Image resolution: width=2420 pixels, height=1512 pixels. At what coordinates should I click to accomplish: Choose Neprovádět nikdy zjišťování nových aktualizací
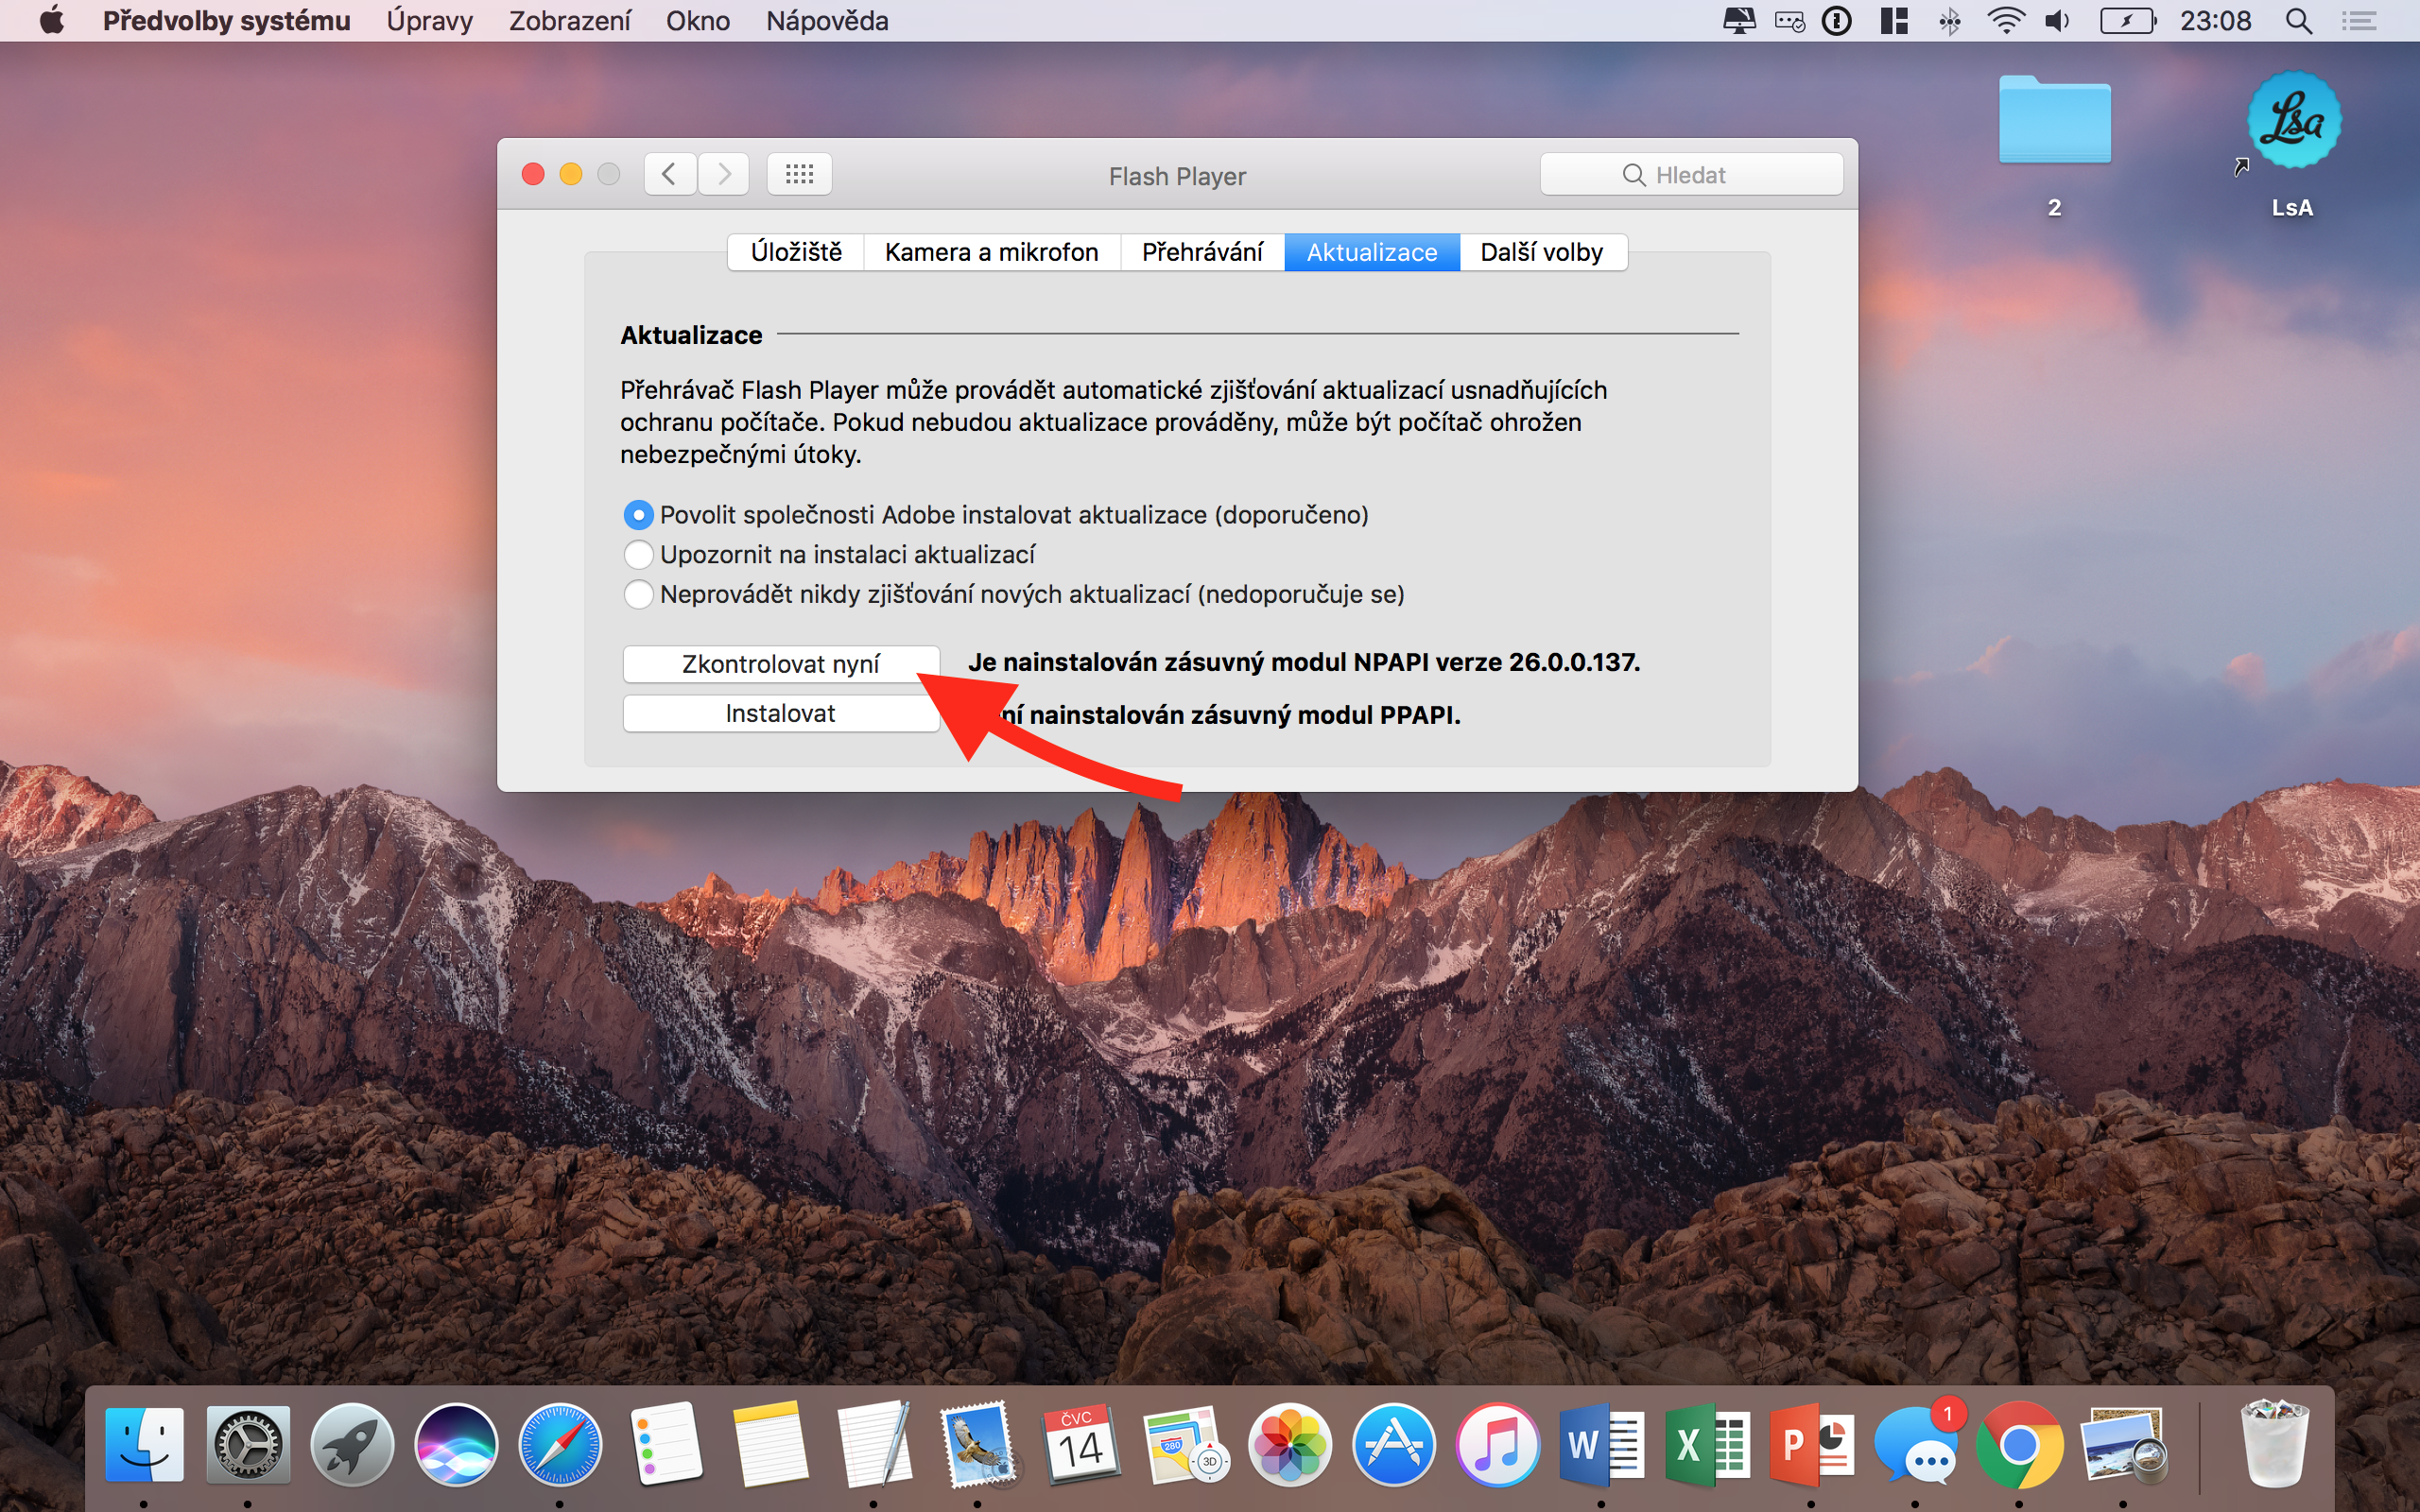638,594
